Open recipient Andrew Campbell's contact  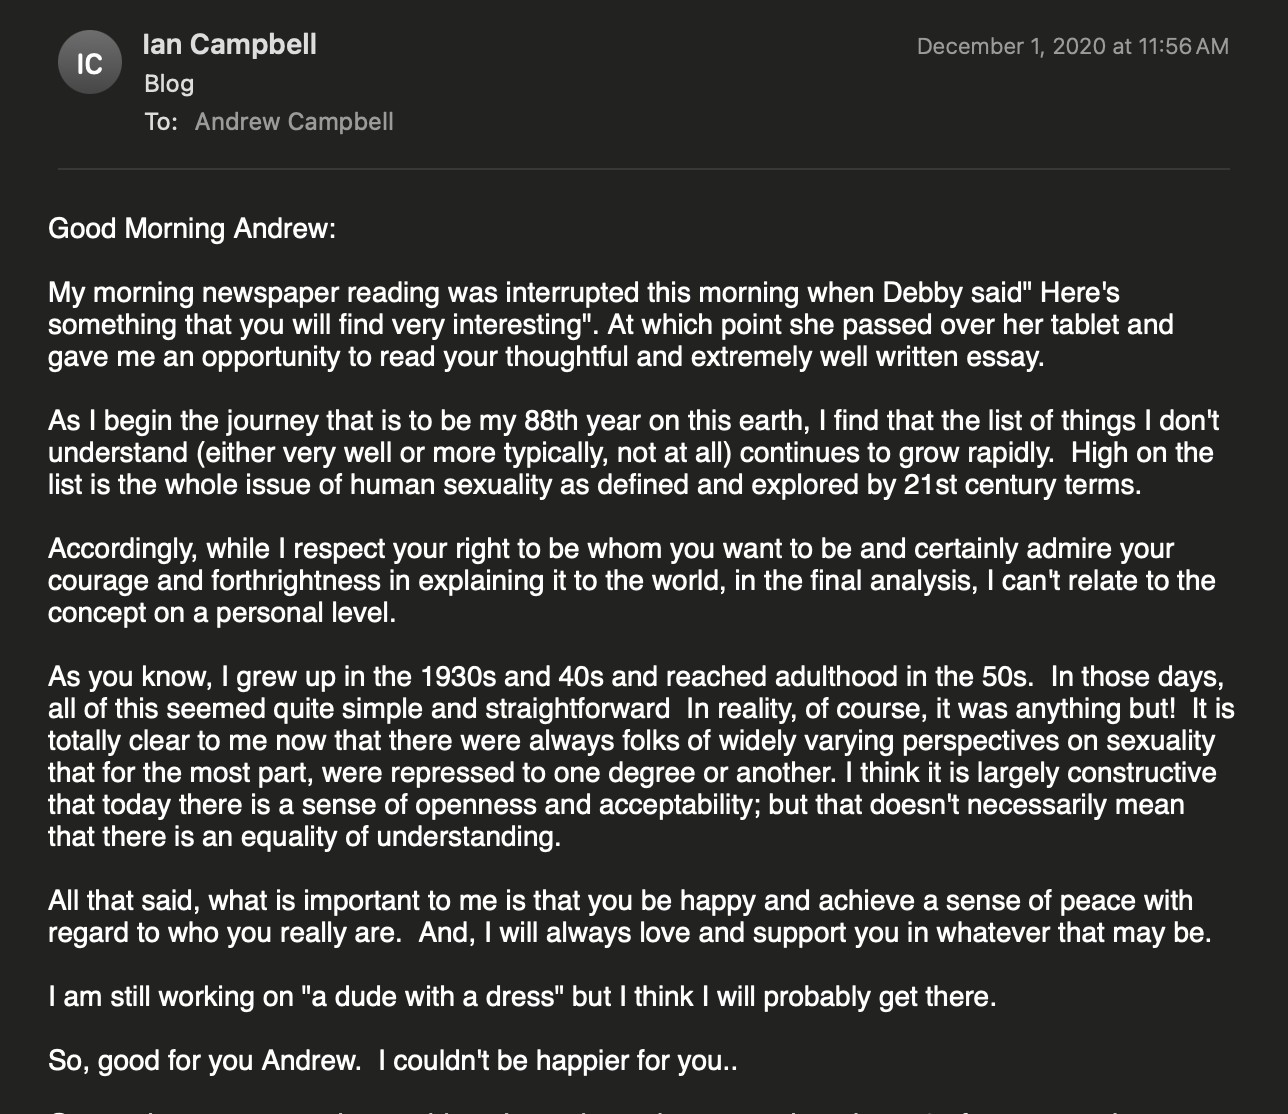click(294, 121)
